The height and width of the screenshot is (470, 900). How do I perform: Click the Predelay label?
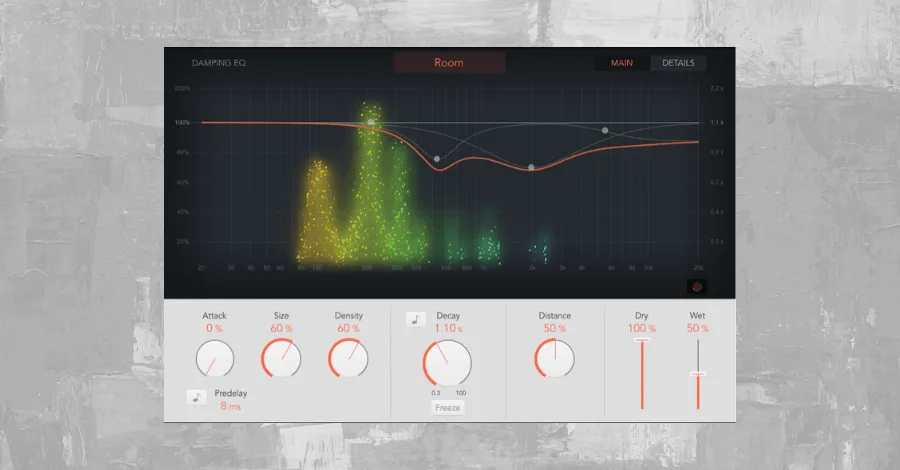point(231,393)
